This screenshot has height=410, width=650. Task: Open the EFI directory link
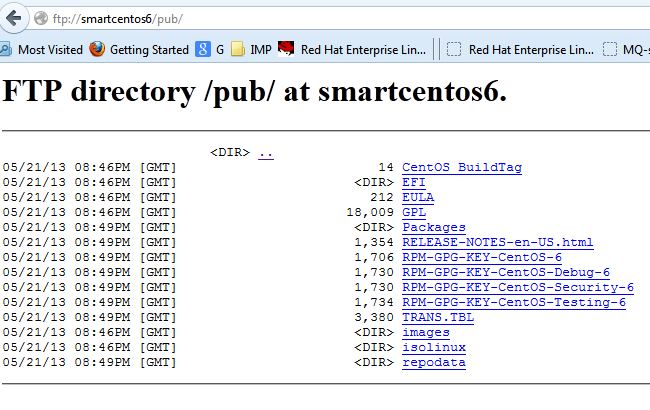coord(414,182)
